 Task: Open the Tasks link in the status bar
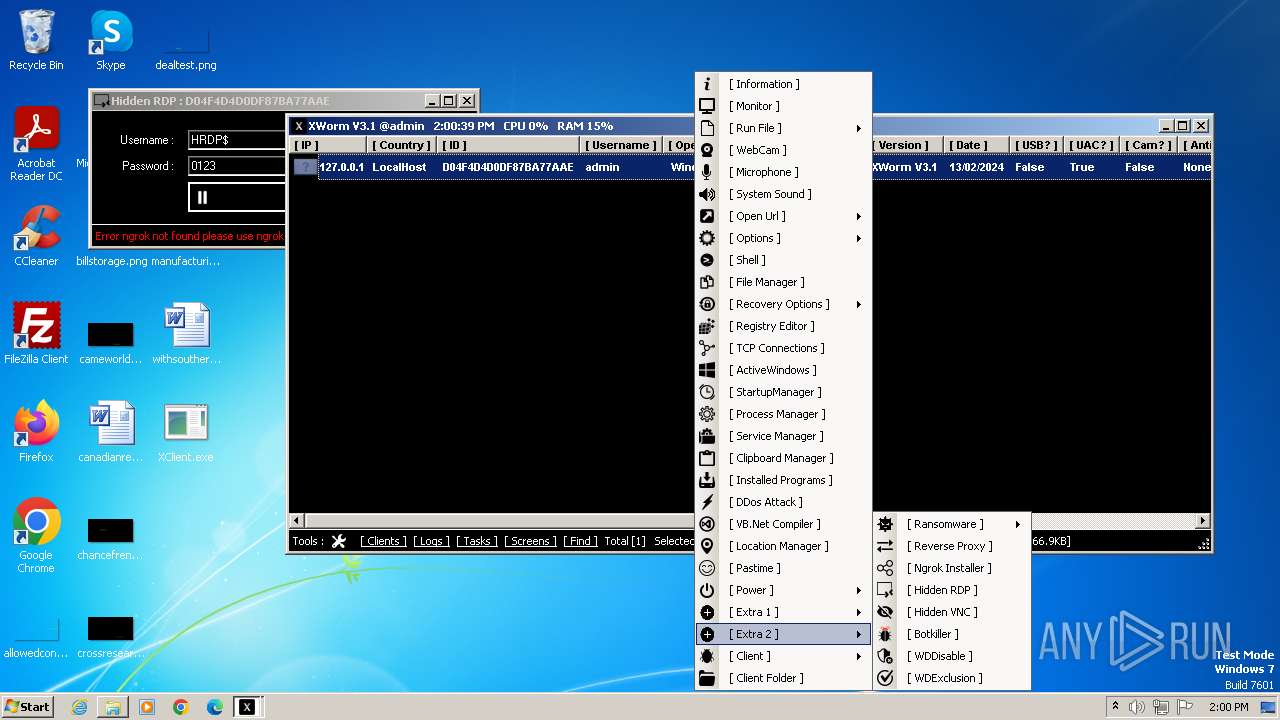tap(477, 541)
